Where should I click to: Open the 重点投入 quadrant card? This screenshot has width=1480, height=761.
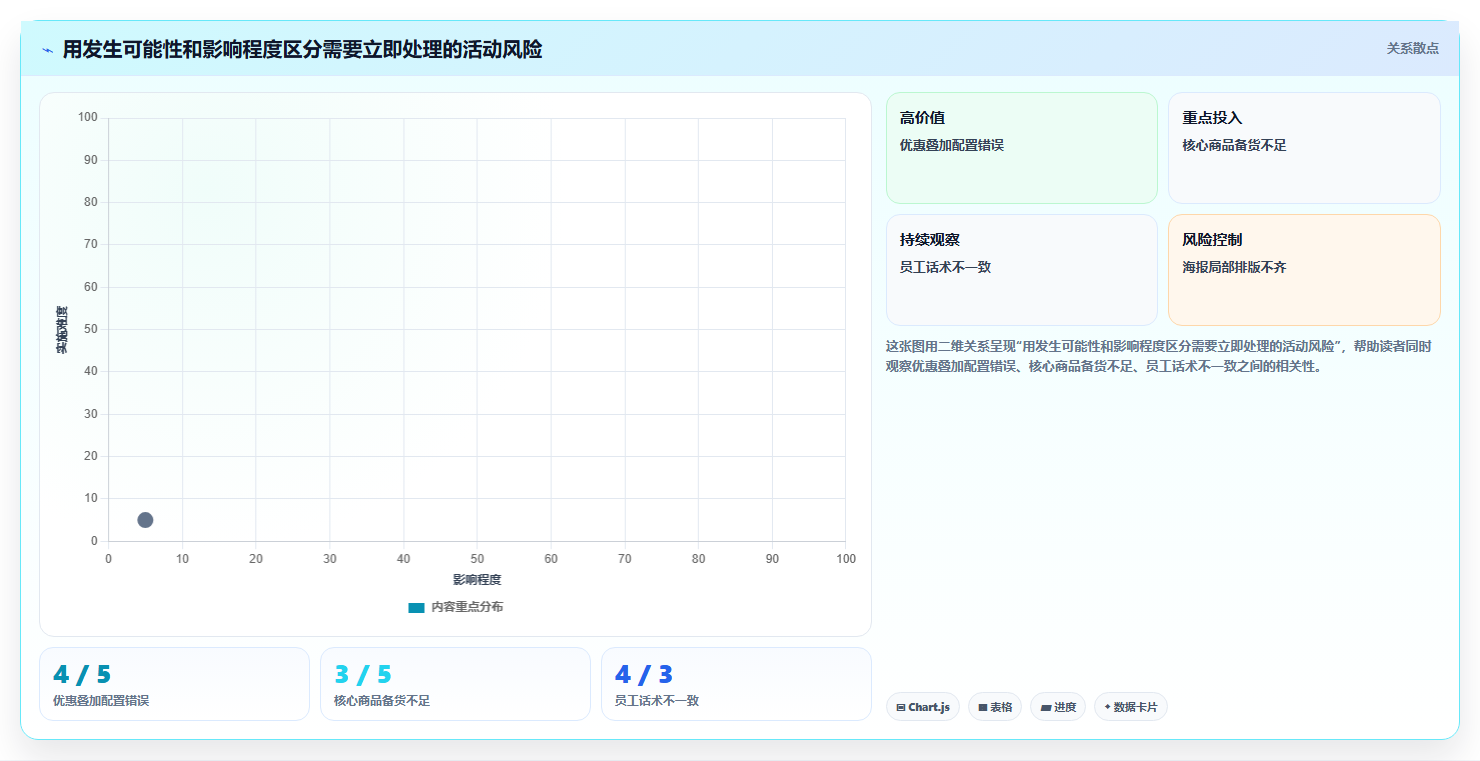coord(1304,148)
